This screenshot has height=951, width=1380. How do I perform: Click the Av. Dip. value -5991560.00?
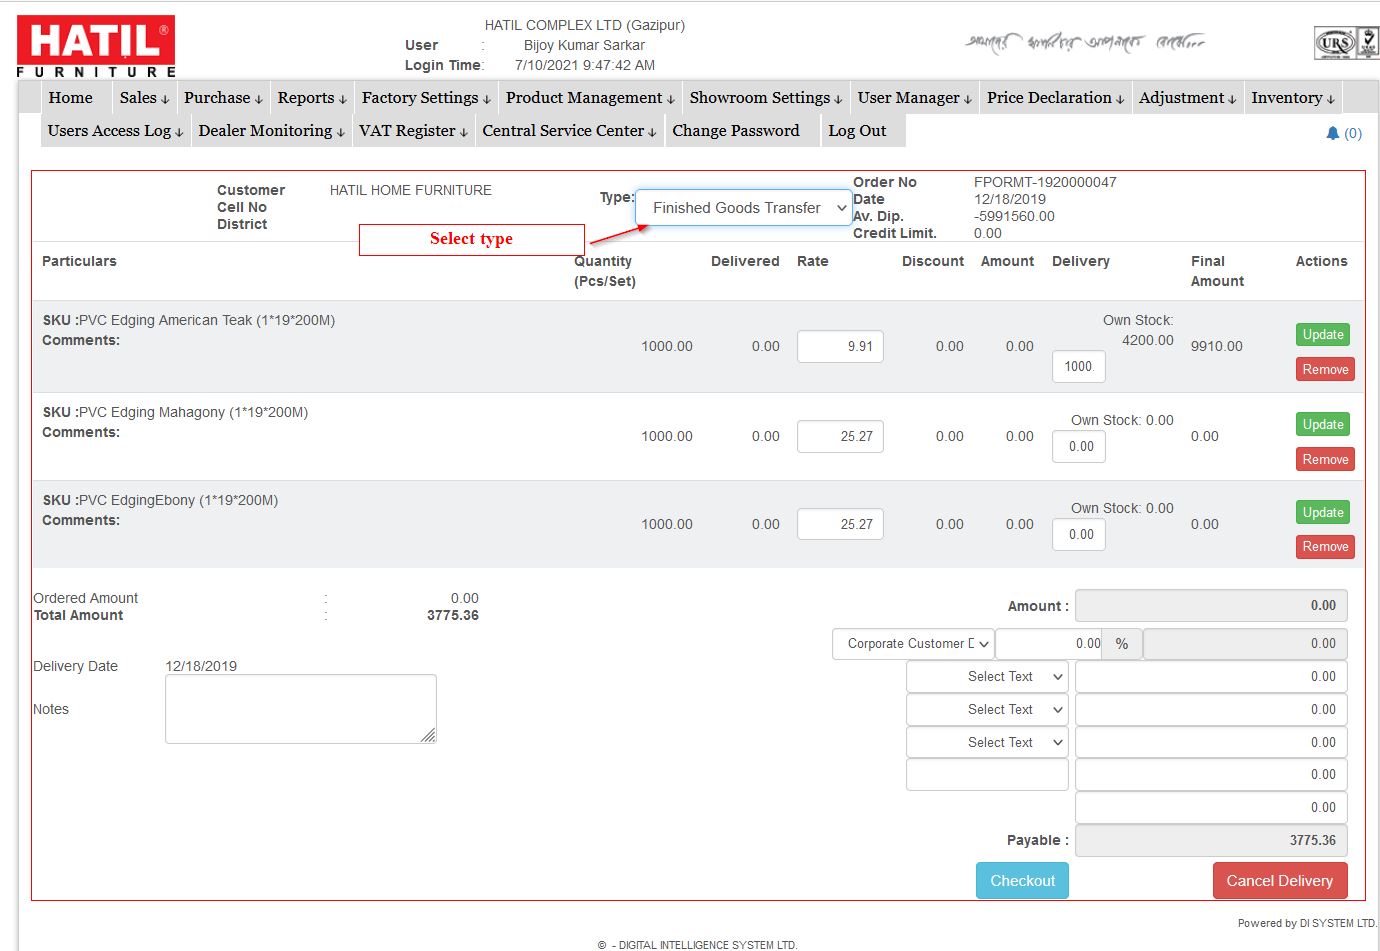(1014, 216)
